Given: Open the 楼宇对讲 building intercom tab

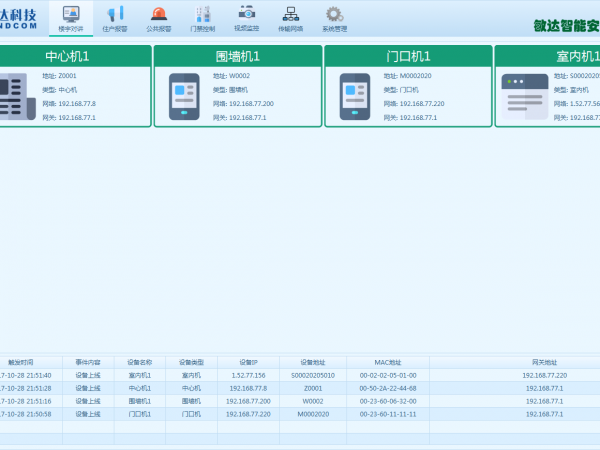Looking at the screenshot, I should [71, 18].
